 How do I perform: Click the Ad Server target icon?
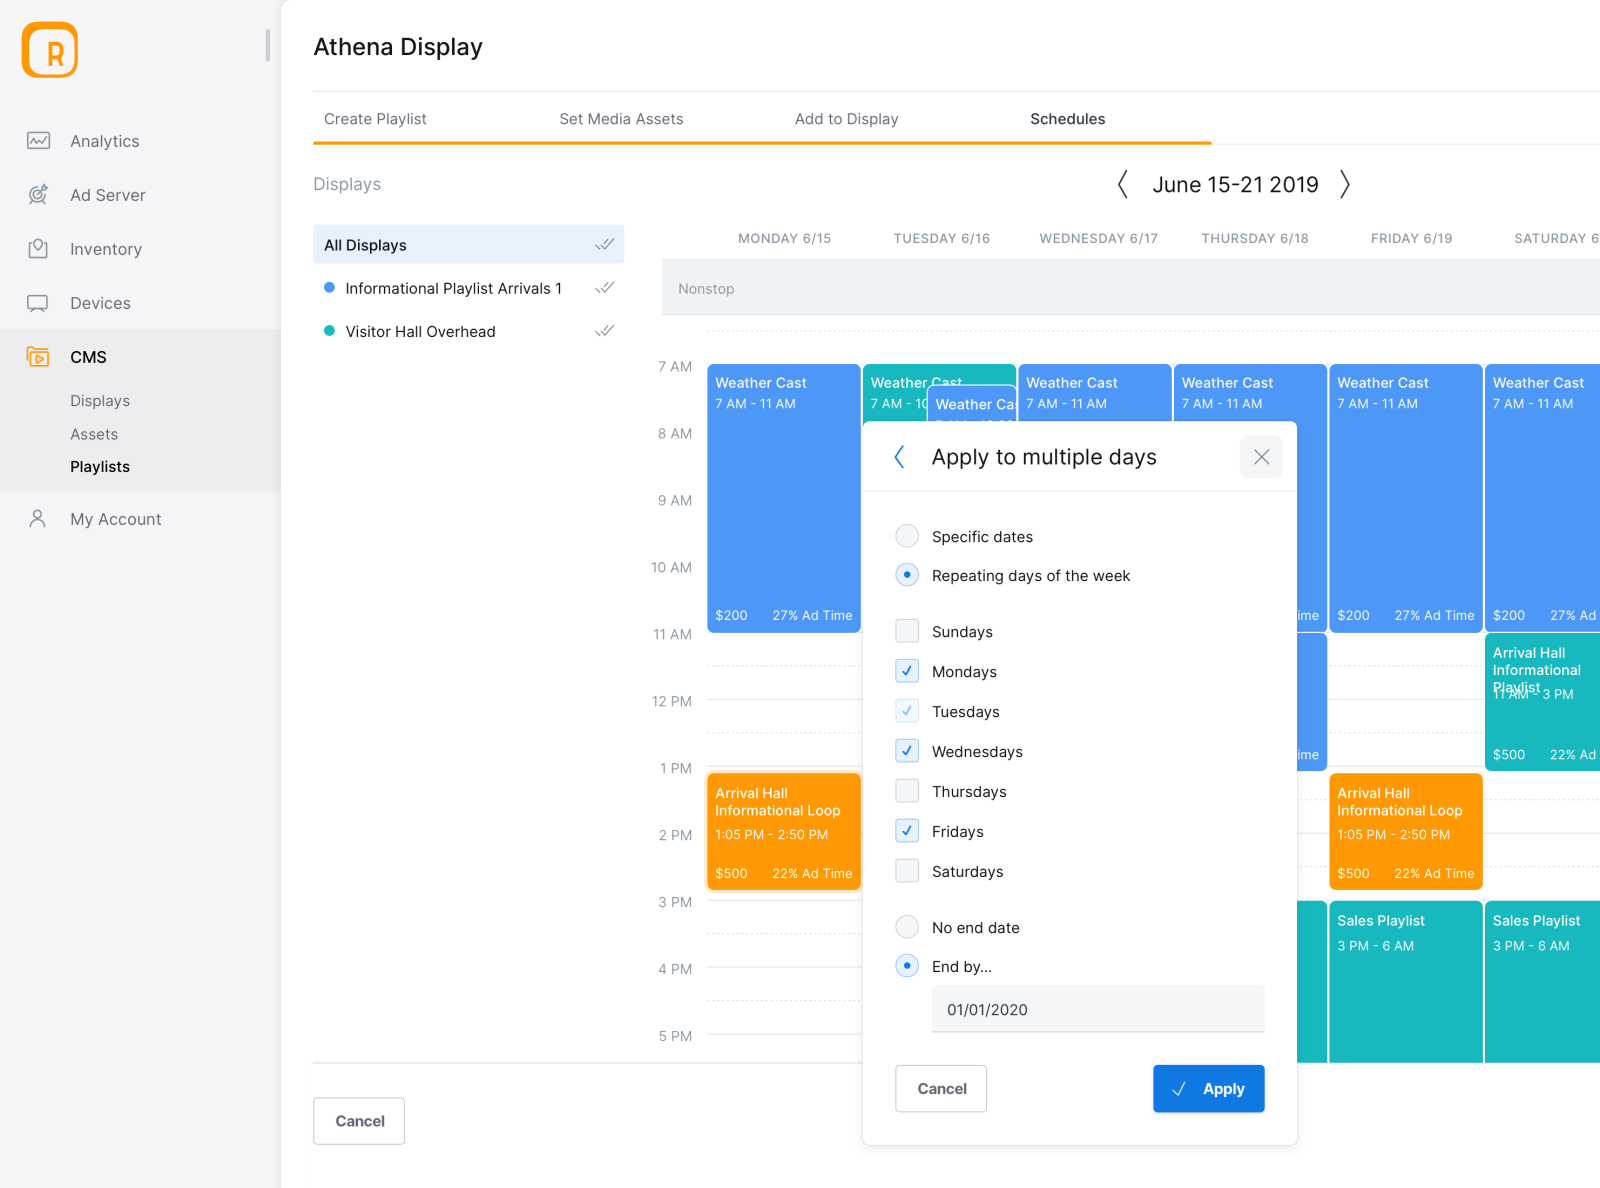(x=38, y=195)
